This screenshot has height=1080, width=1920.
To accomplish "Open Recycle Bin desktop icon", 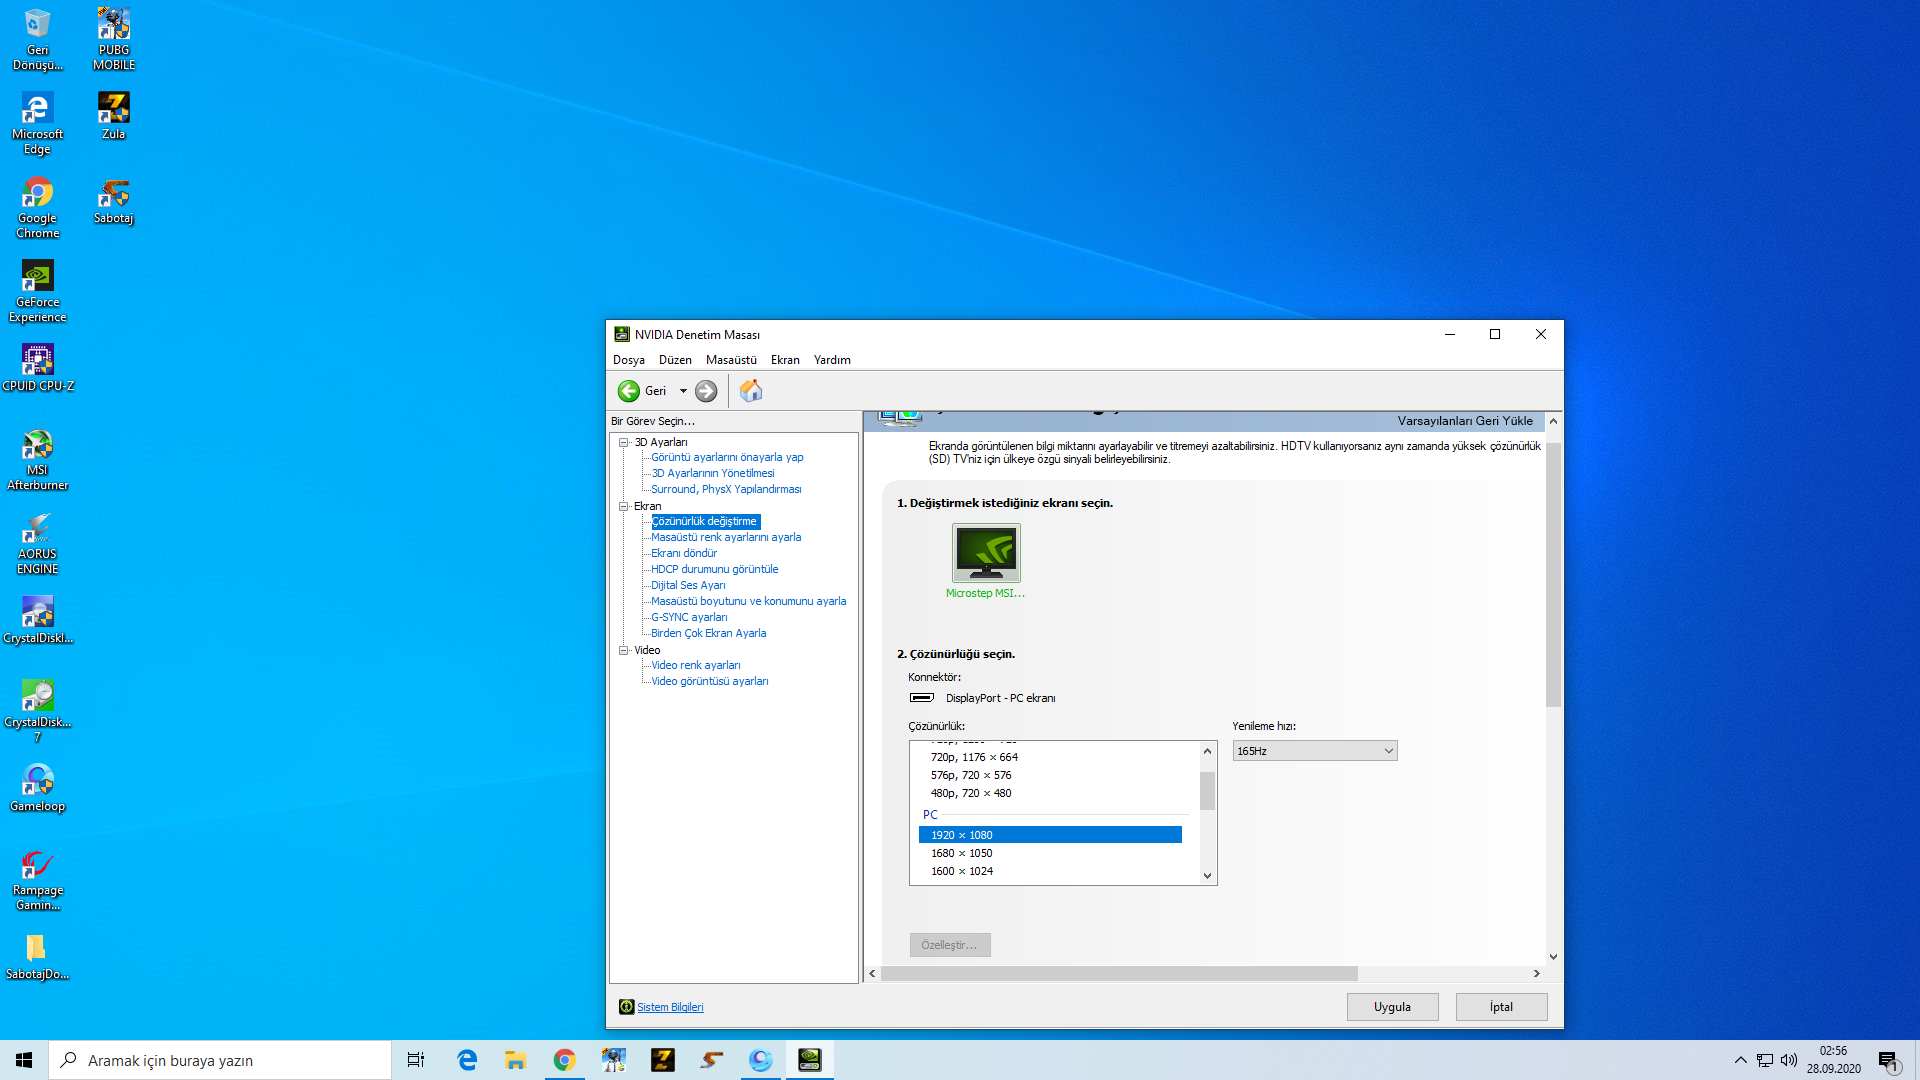I will pos(38,40).
